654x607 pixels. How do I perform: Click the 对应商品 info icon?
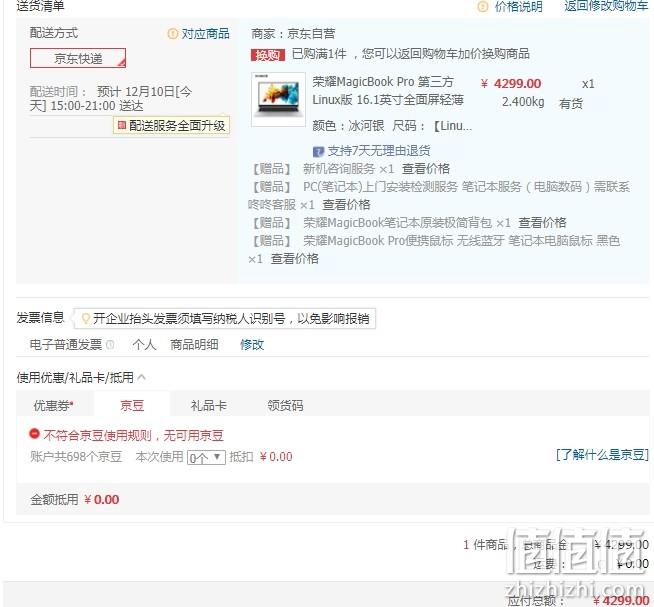pyautogui.click(x=172, y=33)
